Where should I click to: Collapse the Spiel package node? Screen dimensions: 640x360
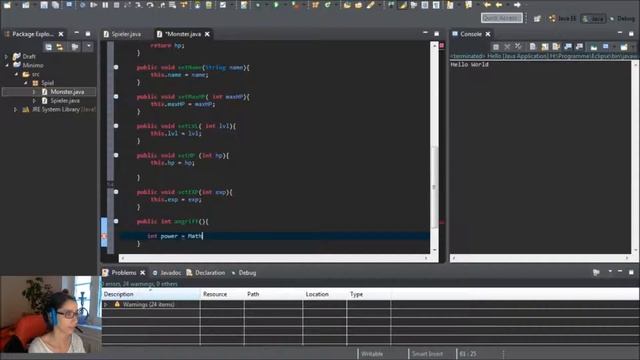(x=26, y=83)
